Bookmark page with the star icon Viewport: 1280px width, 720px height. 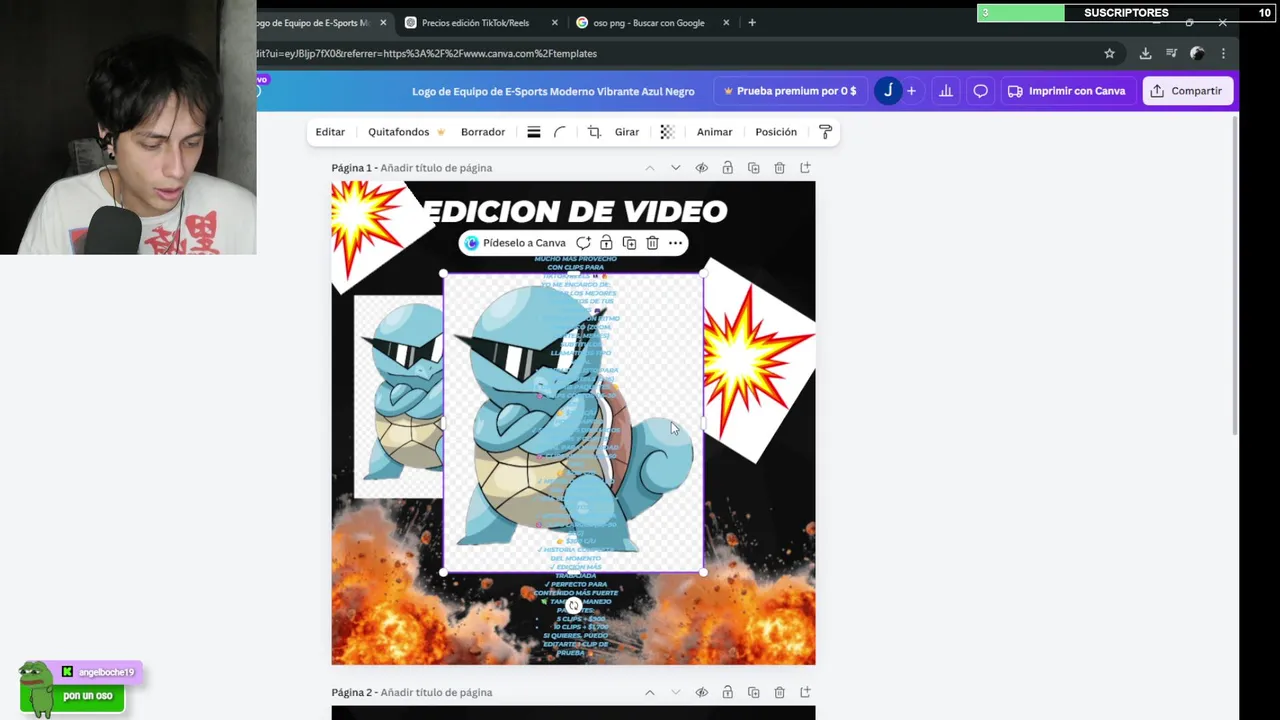pyautogui.click(x=1109, y=53)
